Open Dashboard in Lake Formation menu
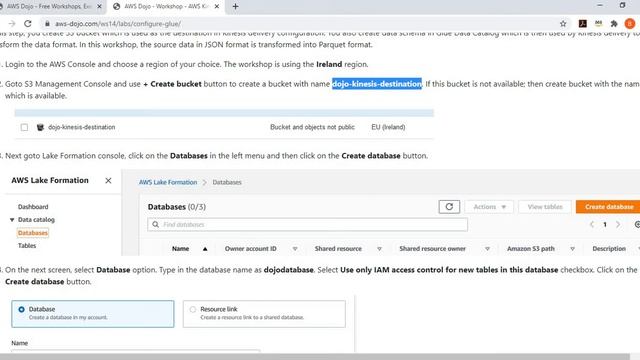Viewport: 640px width, 360px height. (x=33, y=207)
